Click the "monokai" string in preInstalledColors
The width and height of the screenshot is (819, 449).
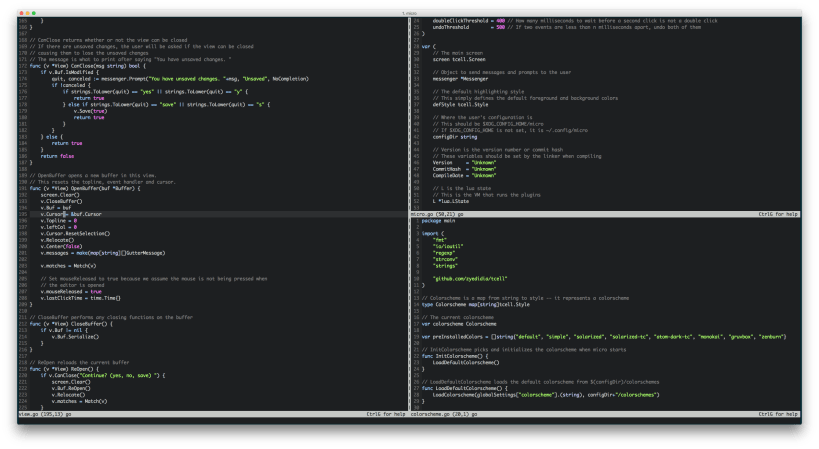(x=711, y=337)
